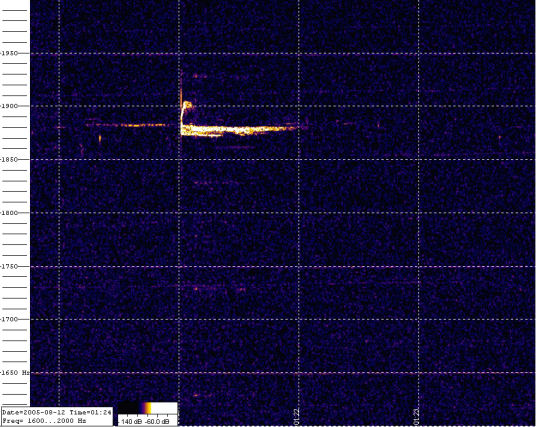This screenshot has width=536, height=427.
Task: Click the 1650 Hz axis label
Action: point(15,372)
